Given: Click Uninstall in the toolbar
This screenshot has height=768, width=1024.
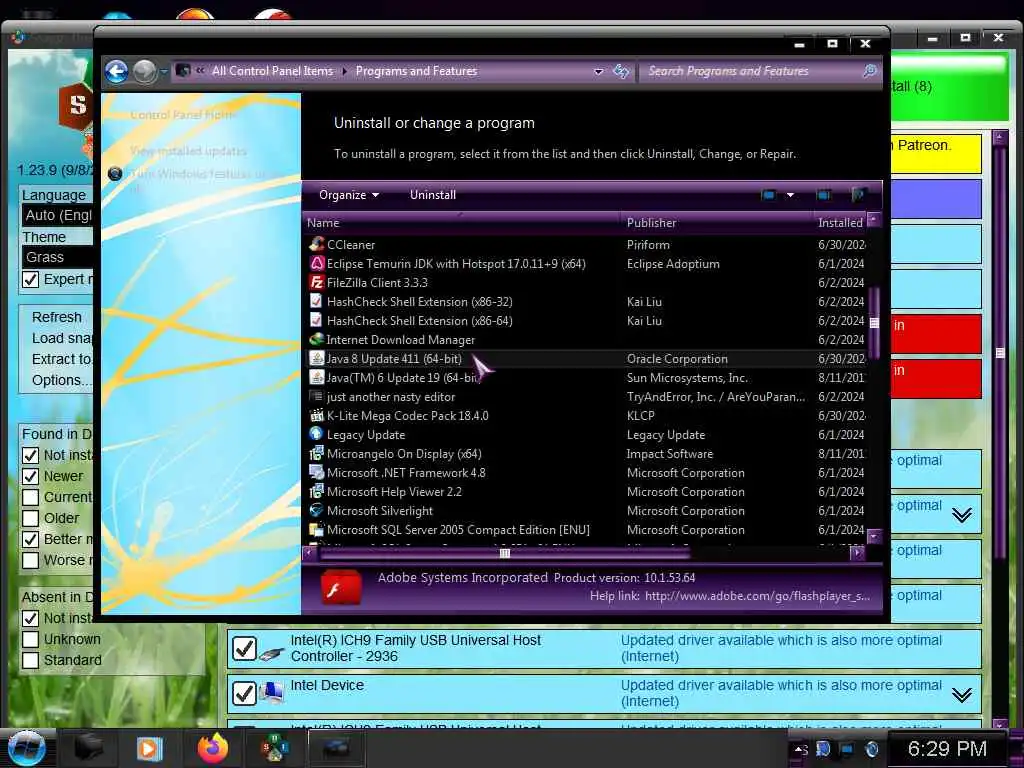Looking at the screenshot, I should [432, 195].
